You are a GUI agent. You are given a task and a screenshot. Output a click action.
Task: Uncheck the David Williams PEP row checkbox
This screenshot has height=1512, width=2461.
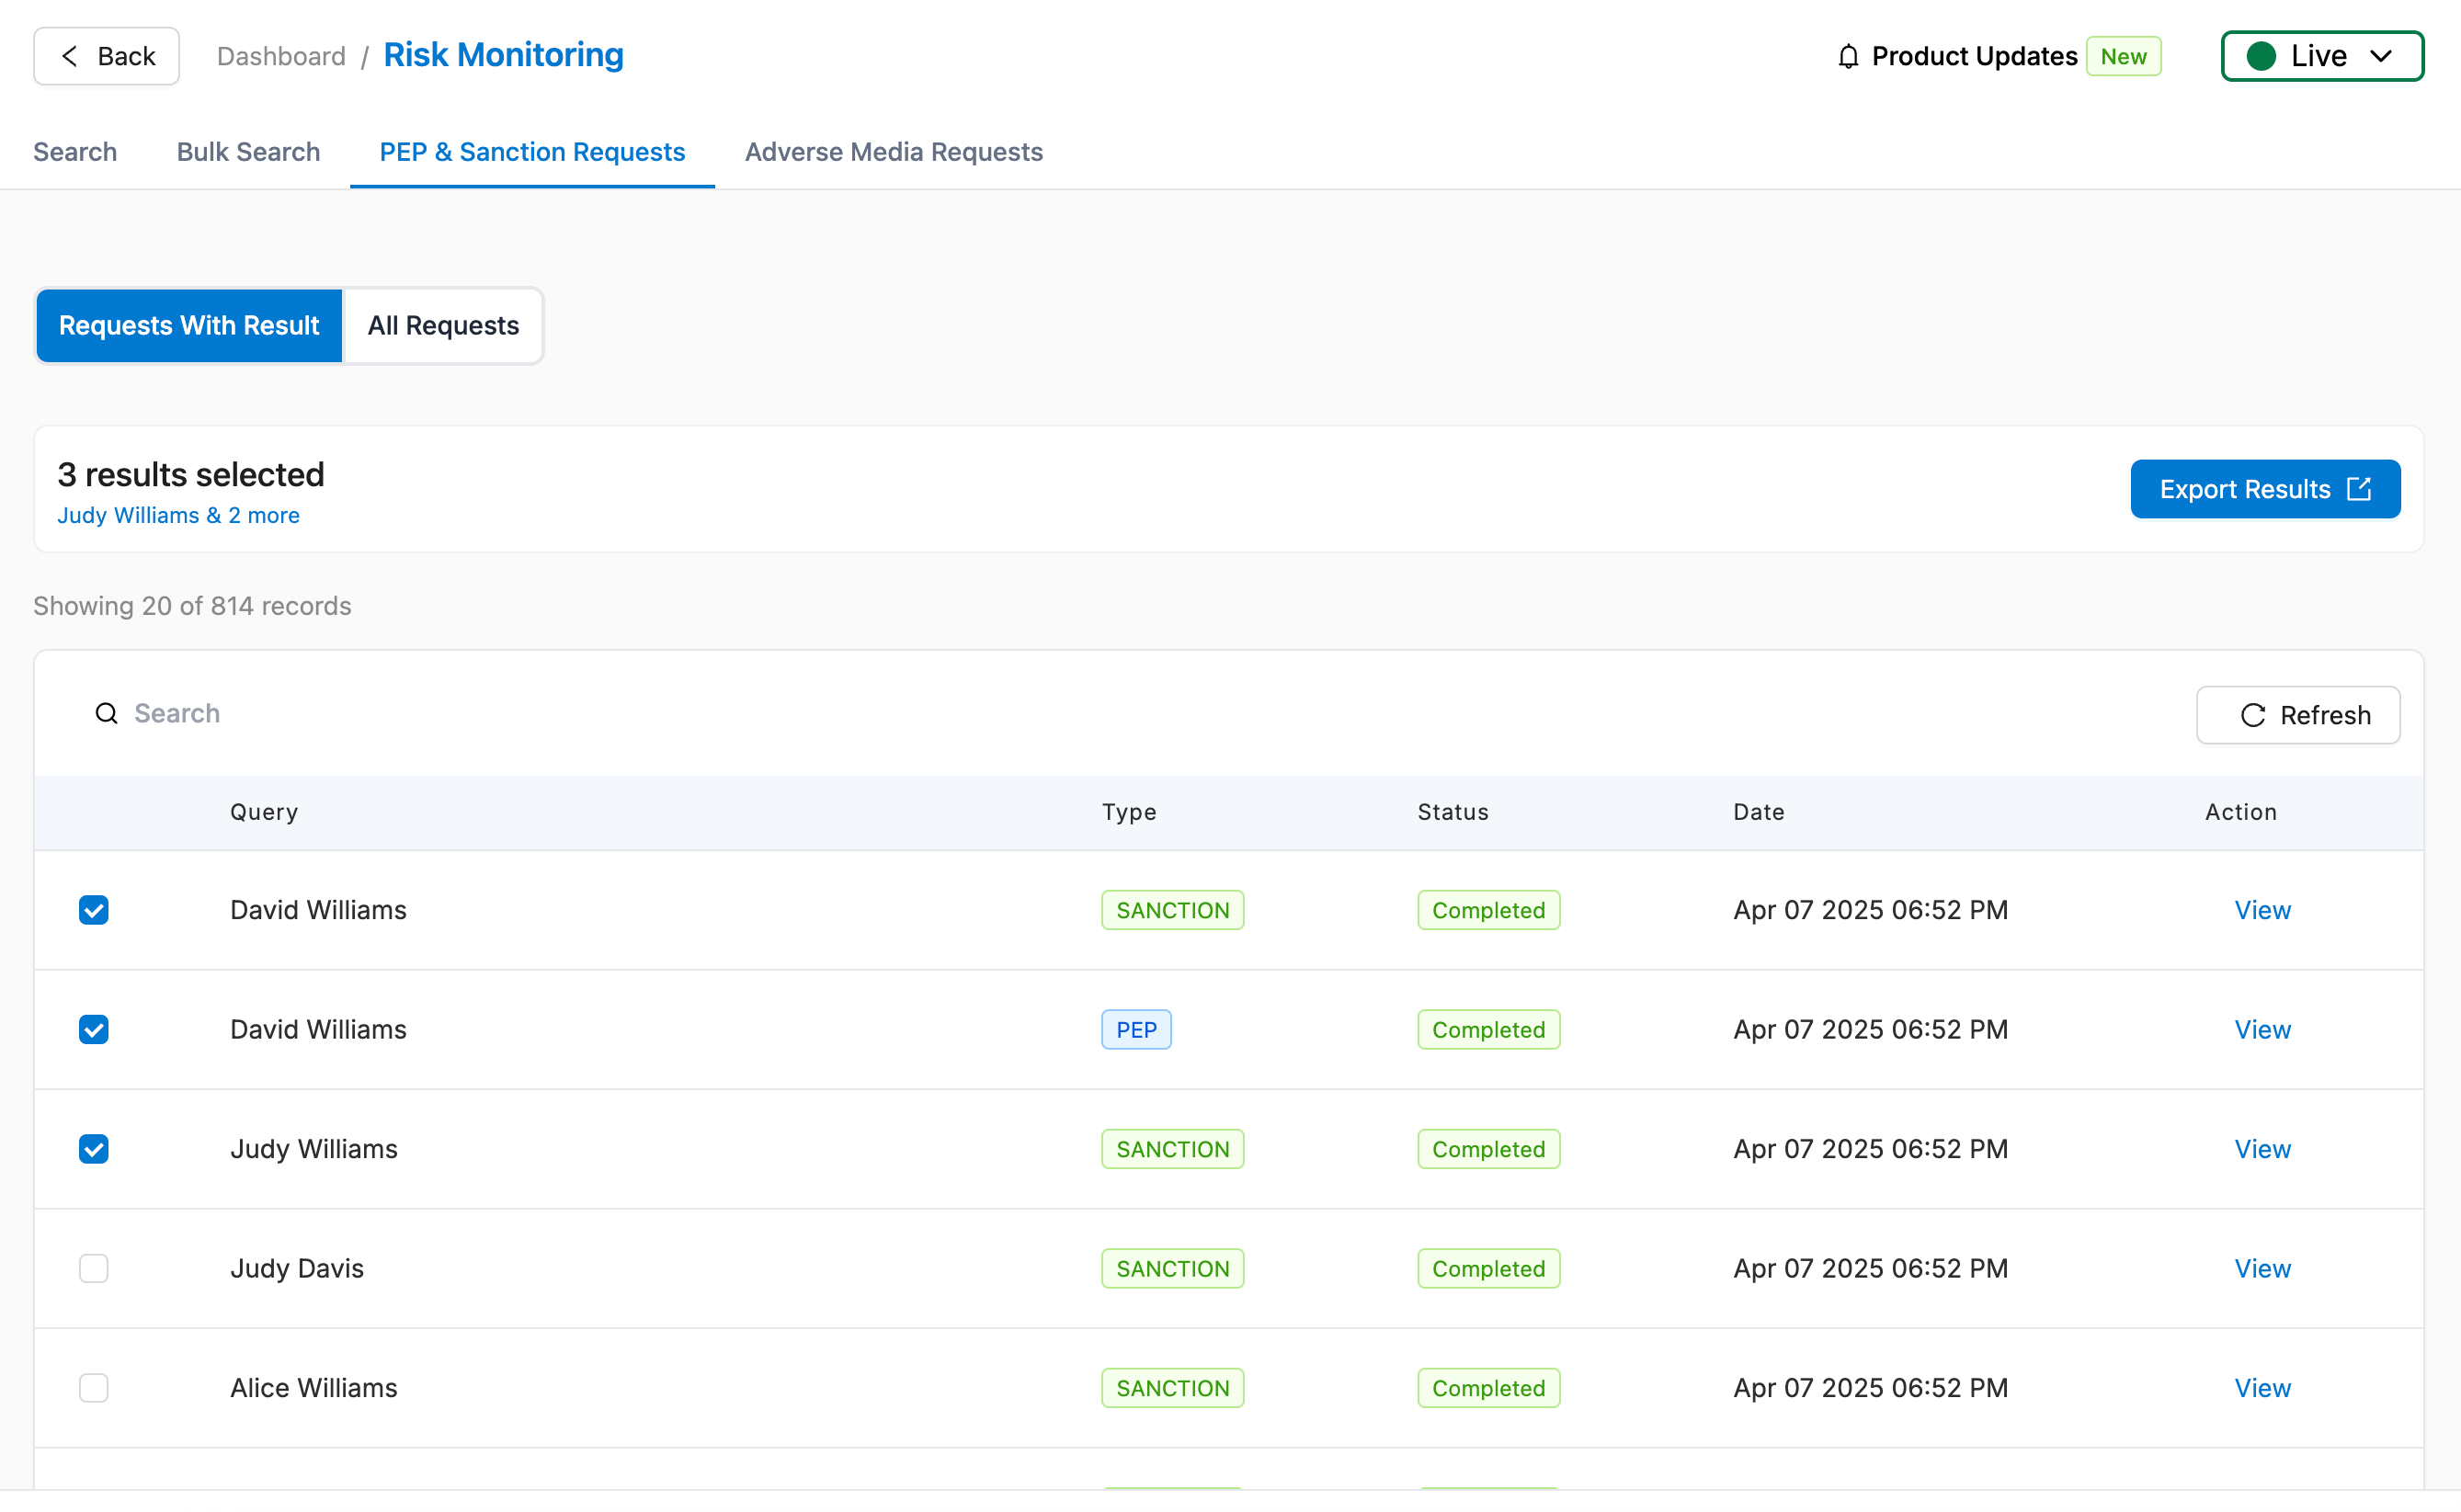coord(94,1029)
